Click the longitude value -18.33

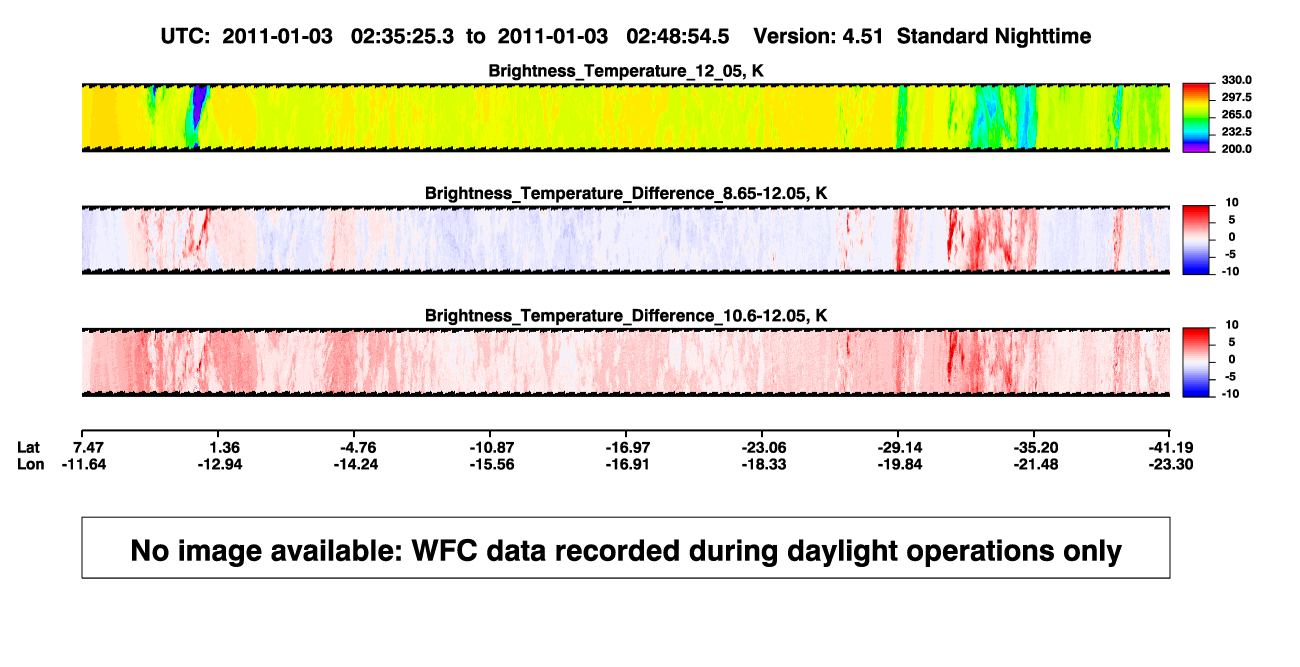click(x=764, y=464)
